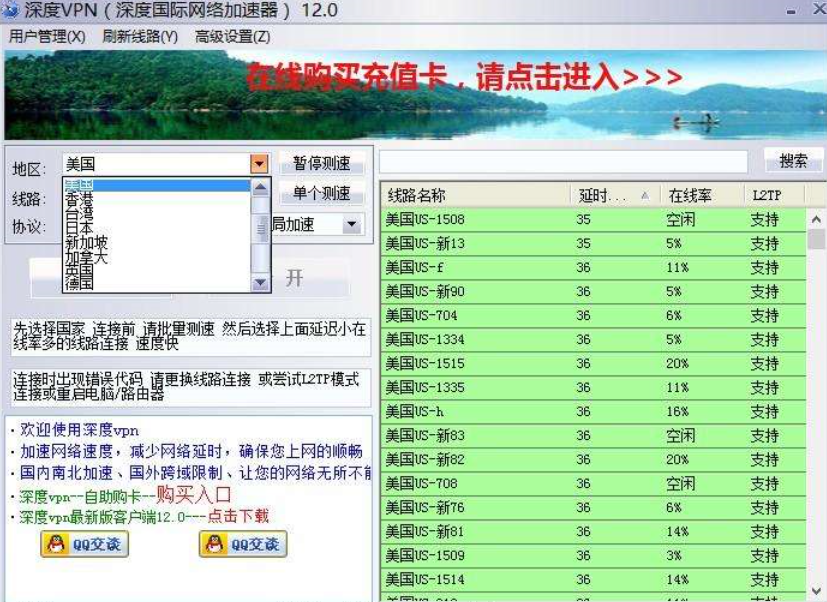Viewport: 827px width, 602px height.
Task: Click the 购买入口 link
Action: click(x=193, y=494)
